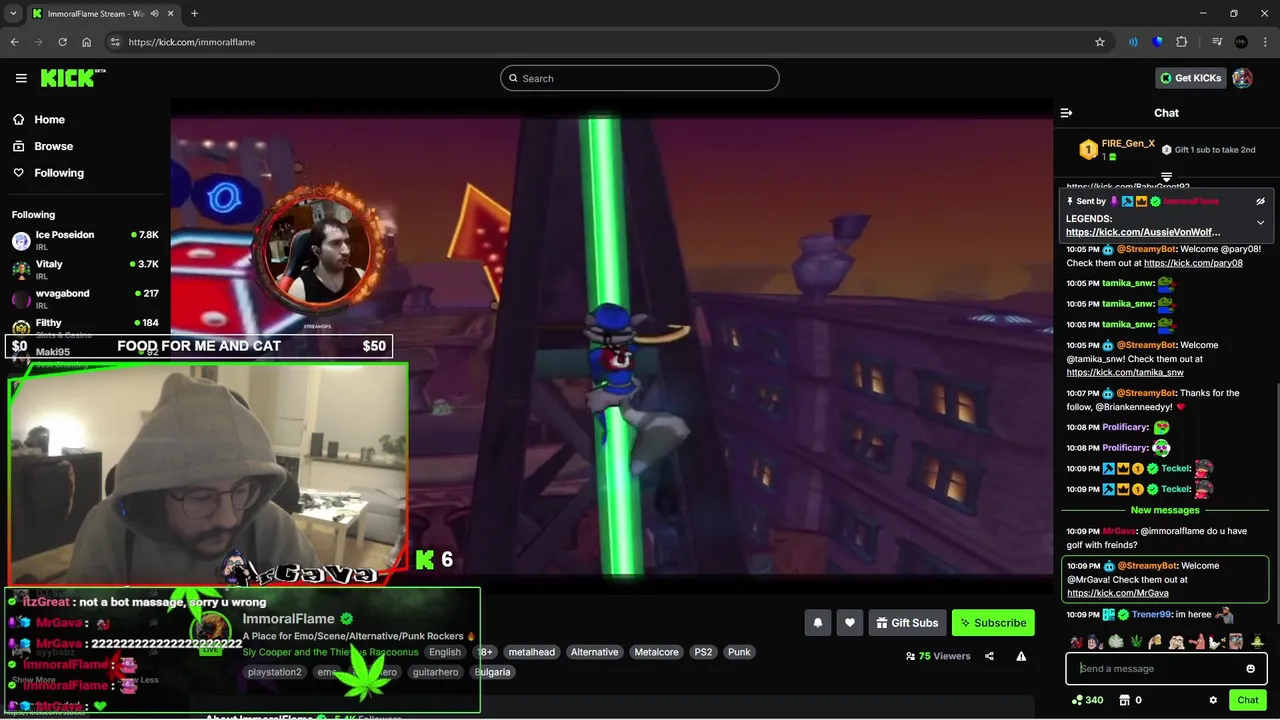
Task: Hide the pinned message
Action: [1260, 201]
